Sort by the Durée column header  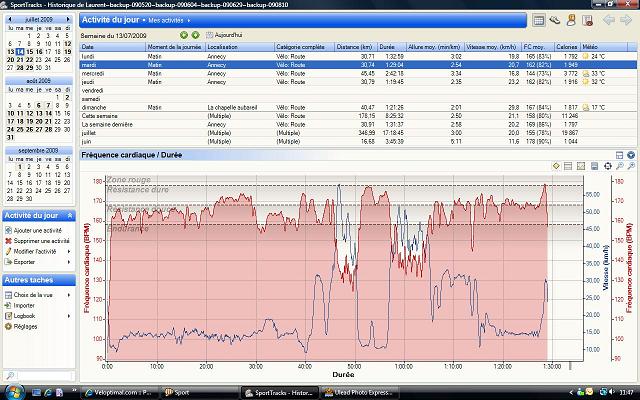tap(392, 47)
